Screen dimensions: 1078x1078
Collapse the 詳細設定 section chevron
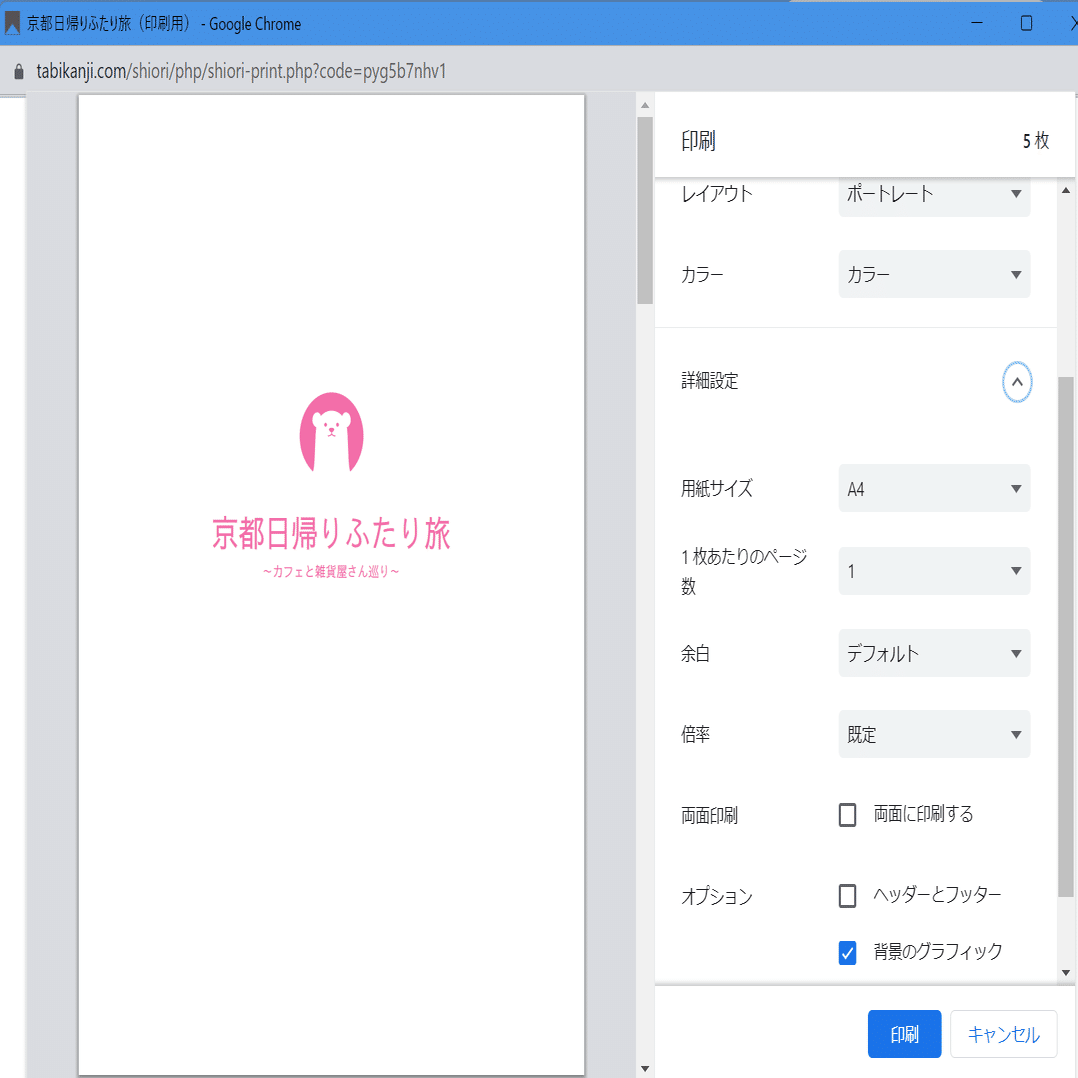point(1017,382)
